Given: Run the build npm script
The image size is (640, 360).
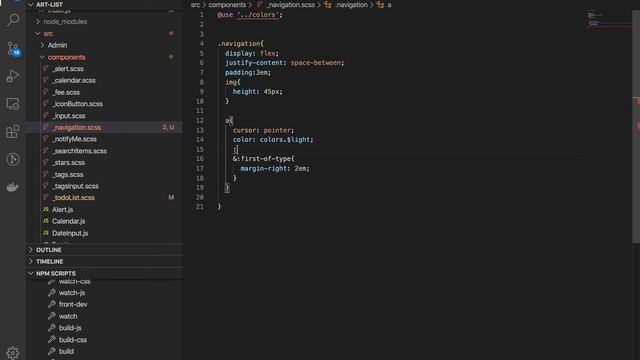Looking at the screenshot, I should click(66, 351).
